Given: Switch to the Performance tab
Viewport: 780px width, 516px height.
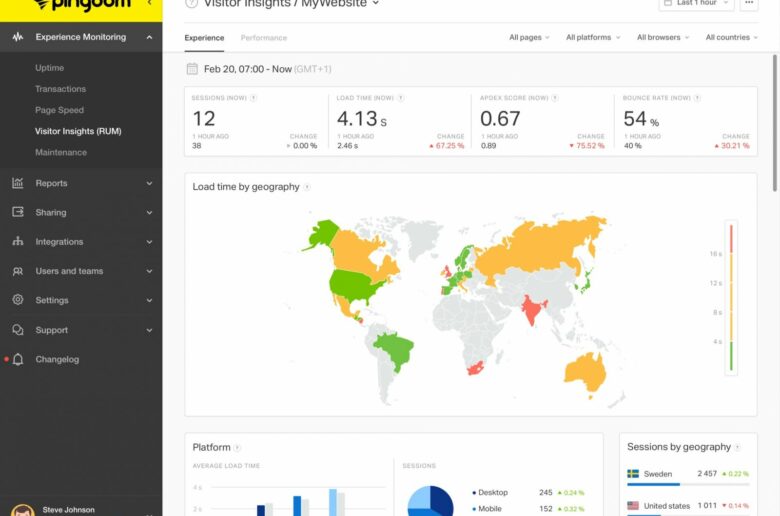Looking at the screenshot, I should pos(264,38).
